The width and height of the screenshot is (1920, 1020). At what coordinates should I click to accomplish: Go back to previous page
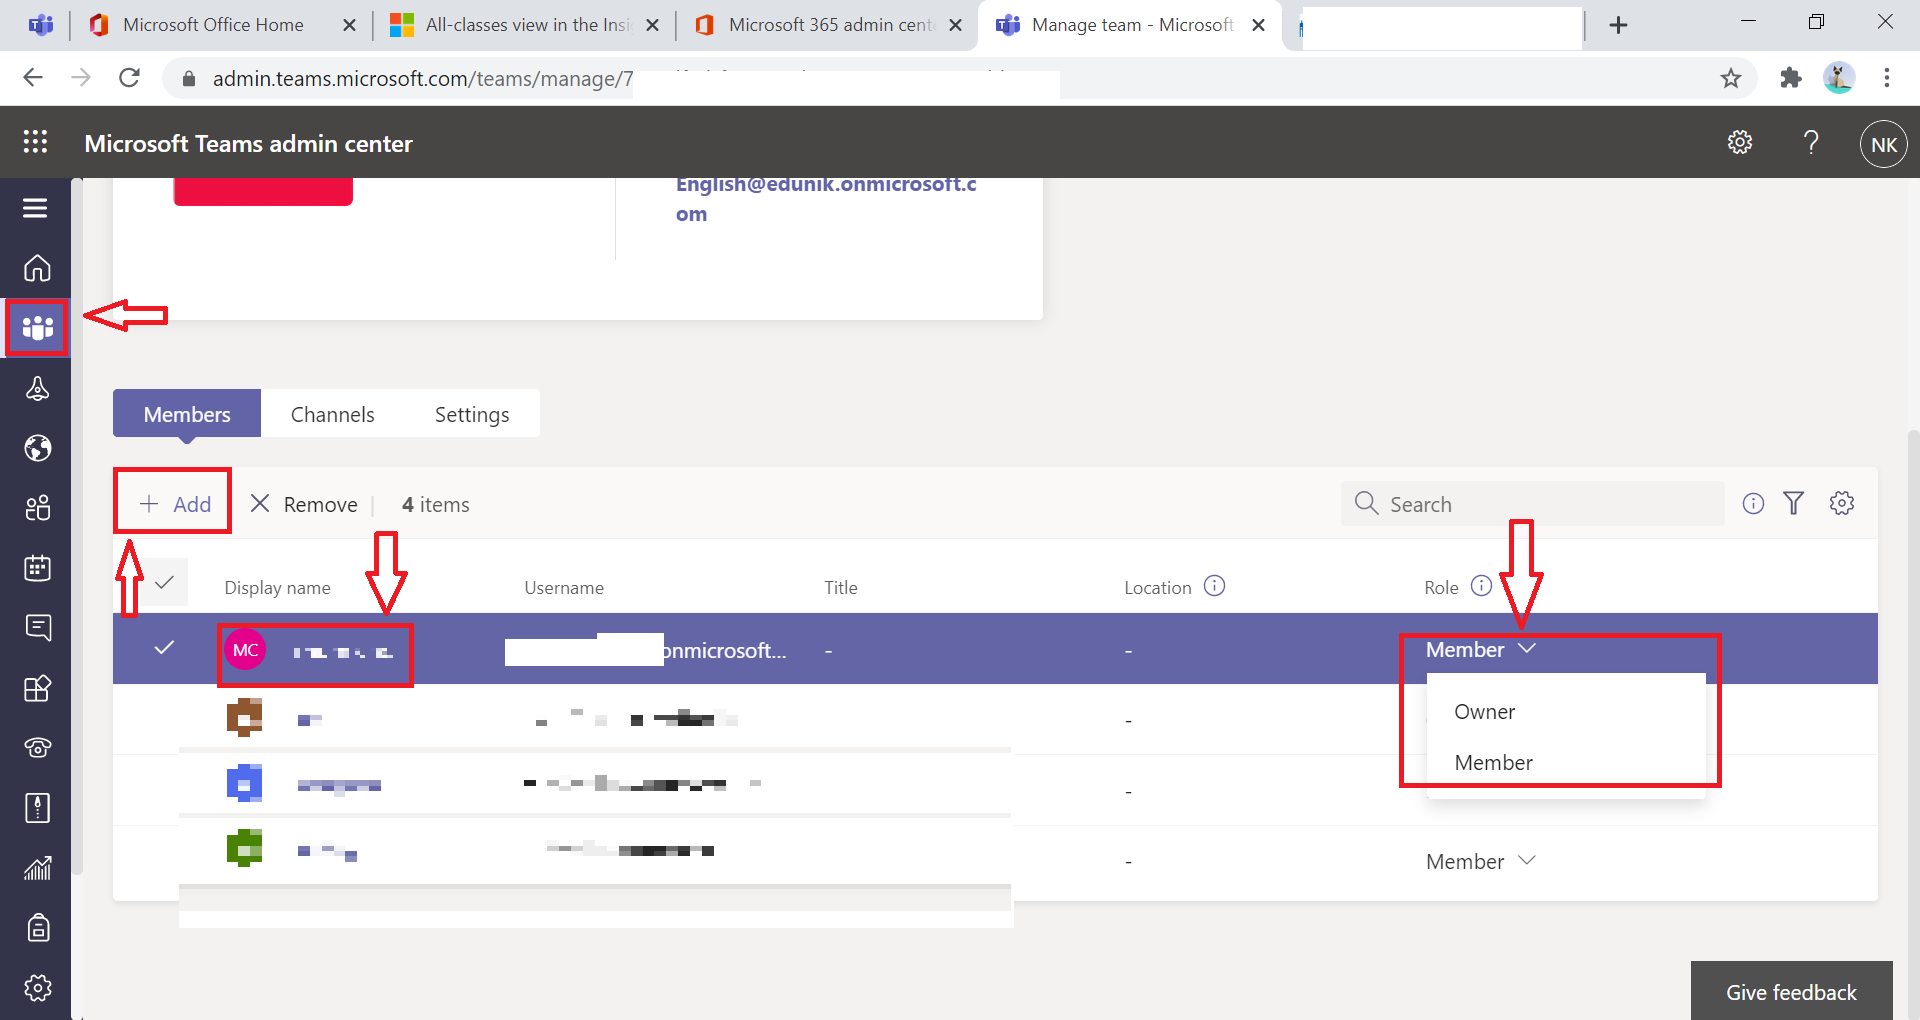click(33, 78)
